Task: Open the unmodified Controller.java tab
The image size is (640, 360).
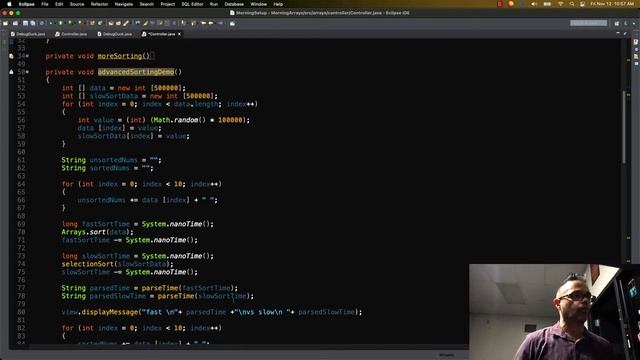Action: (71, 34)
